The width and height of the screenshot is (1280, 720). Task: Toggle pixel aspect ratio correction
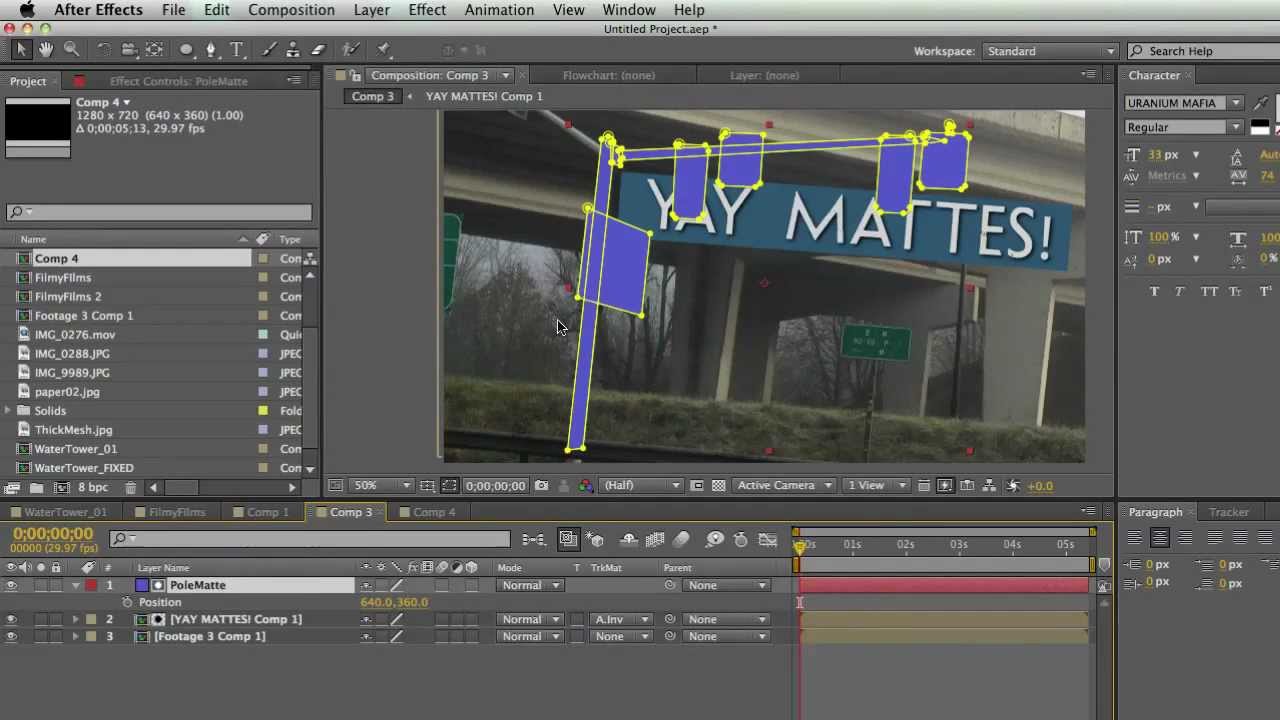pyautogui.click(x=923, y=486)
